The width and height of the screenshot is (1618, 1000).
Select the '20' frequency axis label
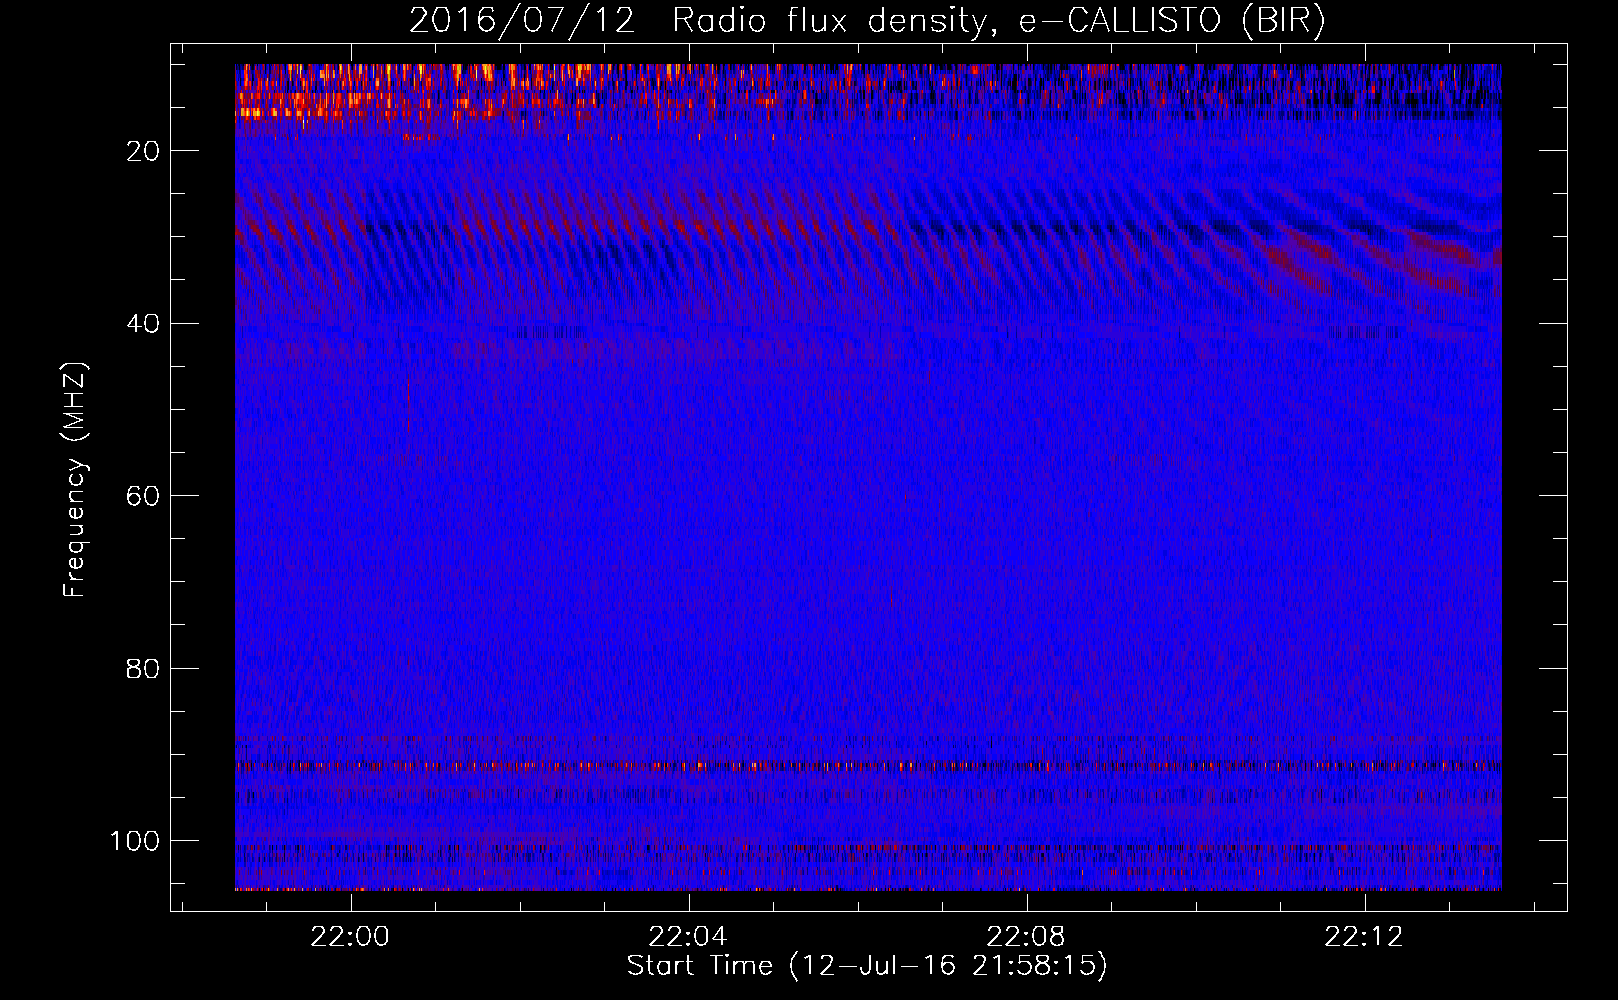(x=144, y=151)
